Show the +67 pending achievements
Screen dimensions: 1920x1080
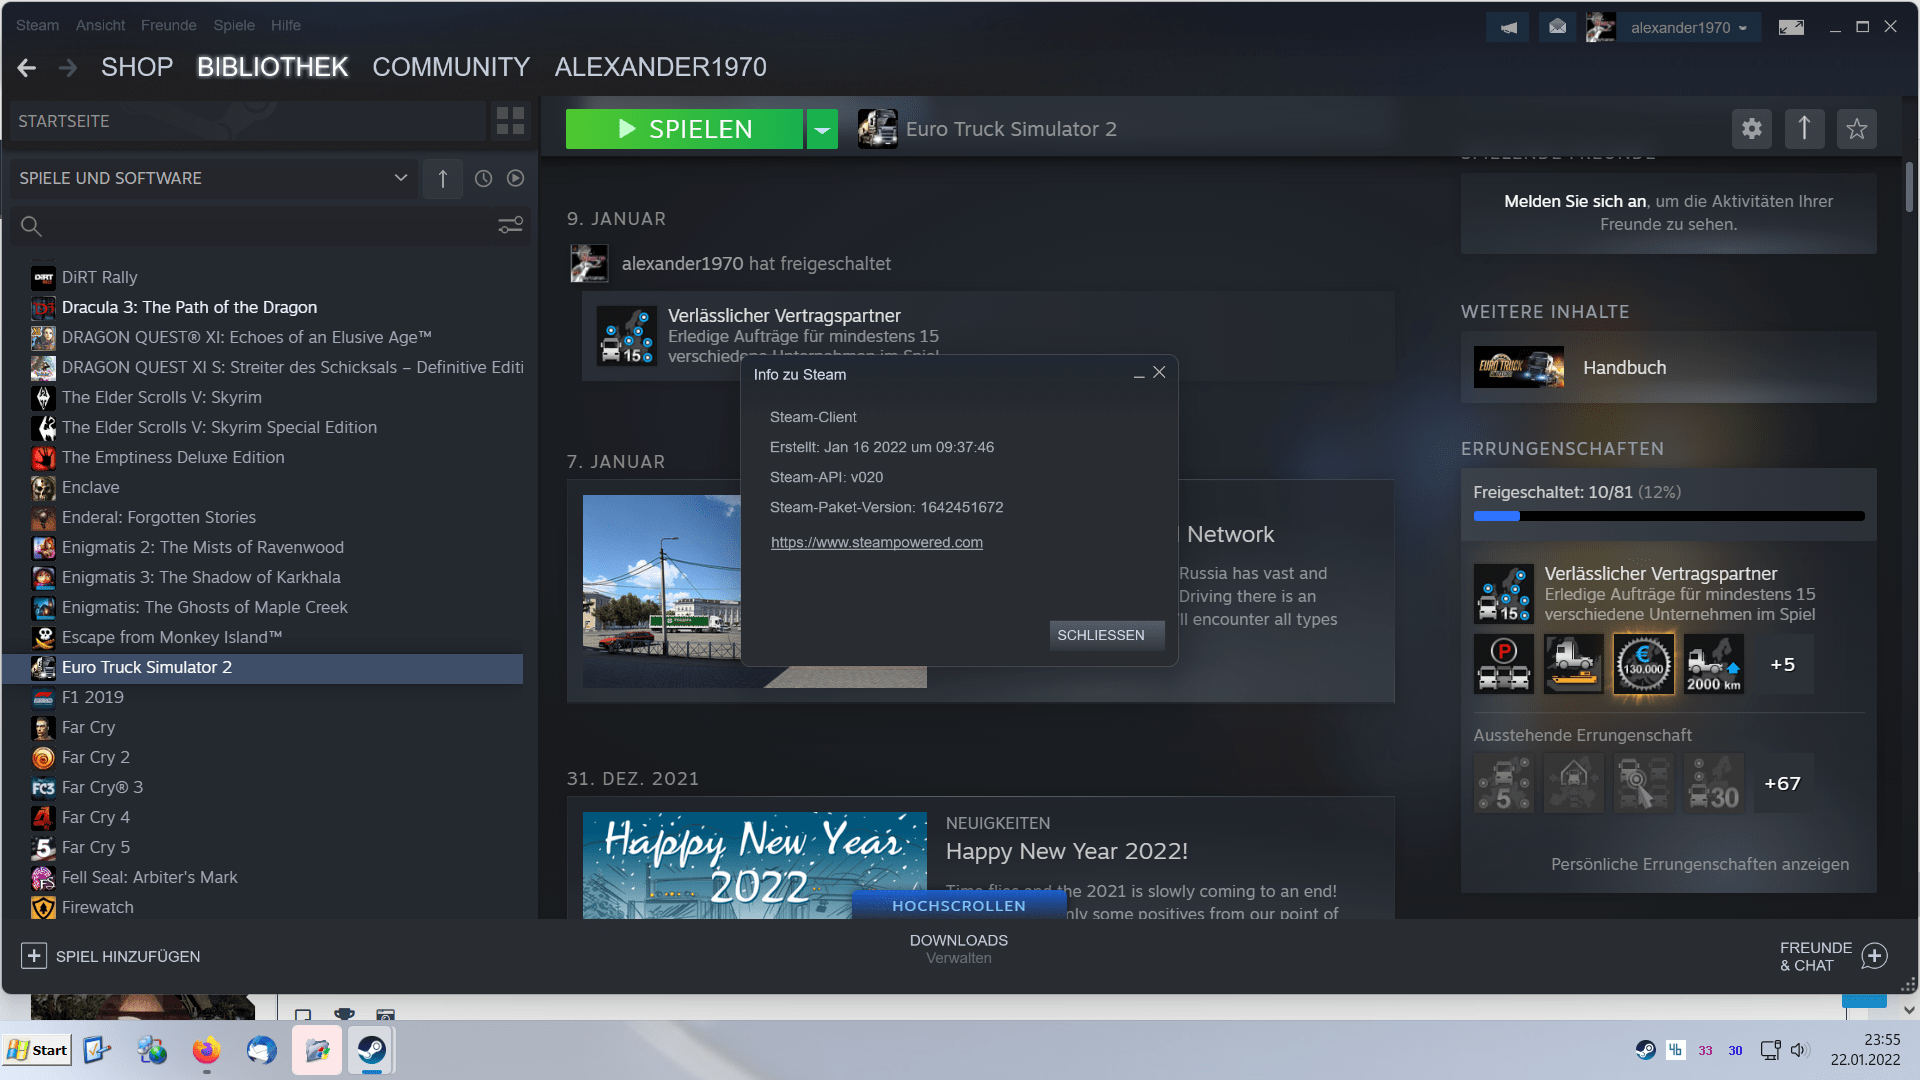pos(1782,783)
